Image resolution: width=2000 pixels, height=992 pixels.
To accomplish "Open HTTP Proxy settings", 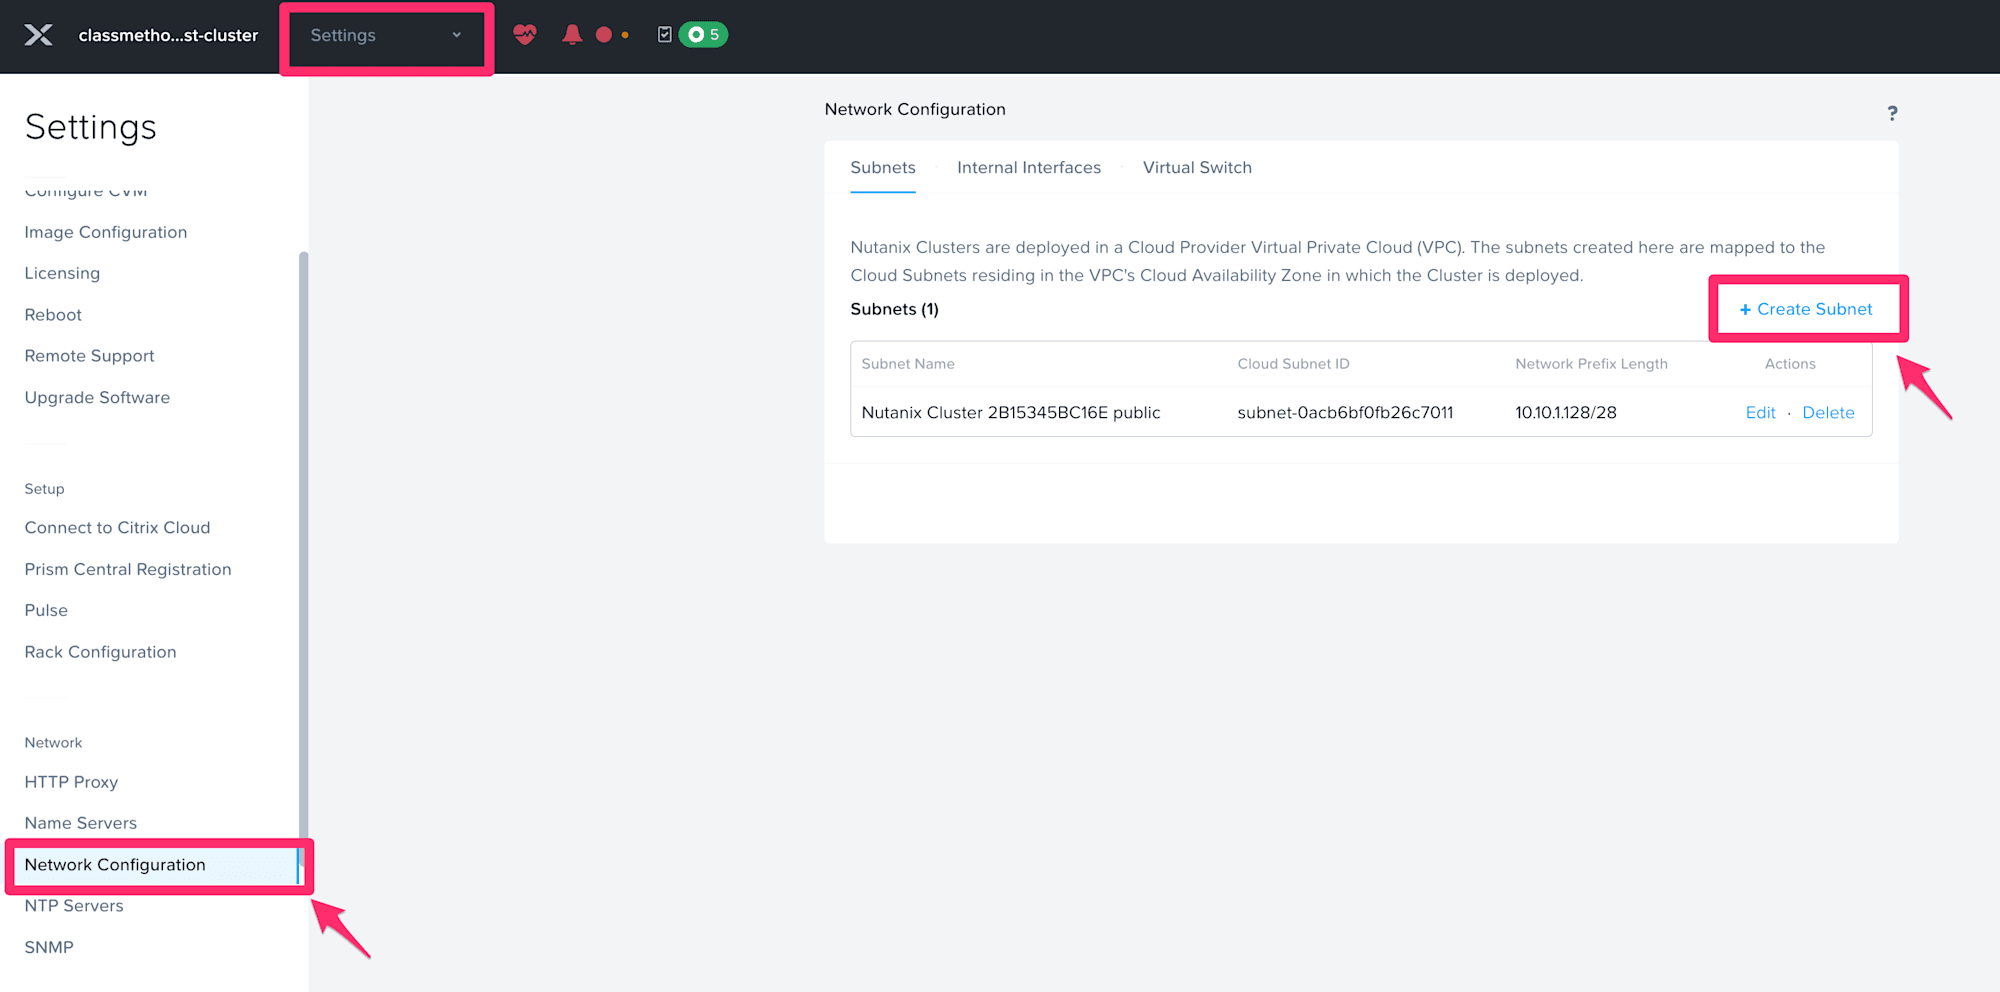I will tap(71, 782).
